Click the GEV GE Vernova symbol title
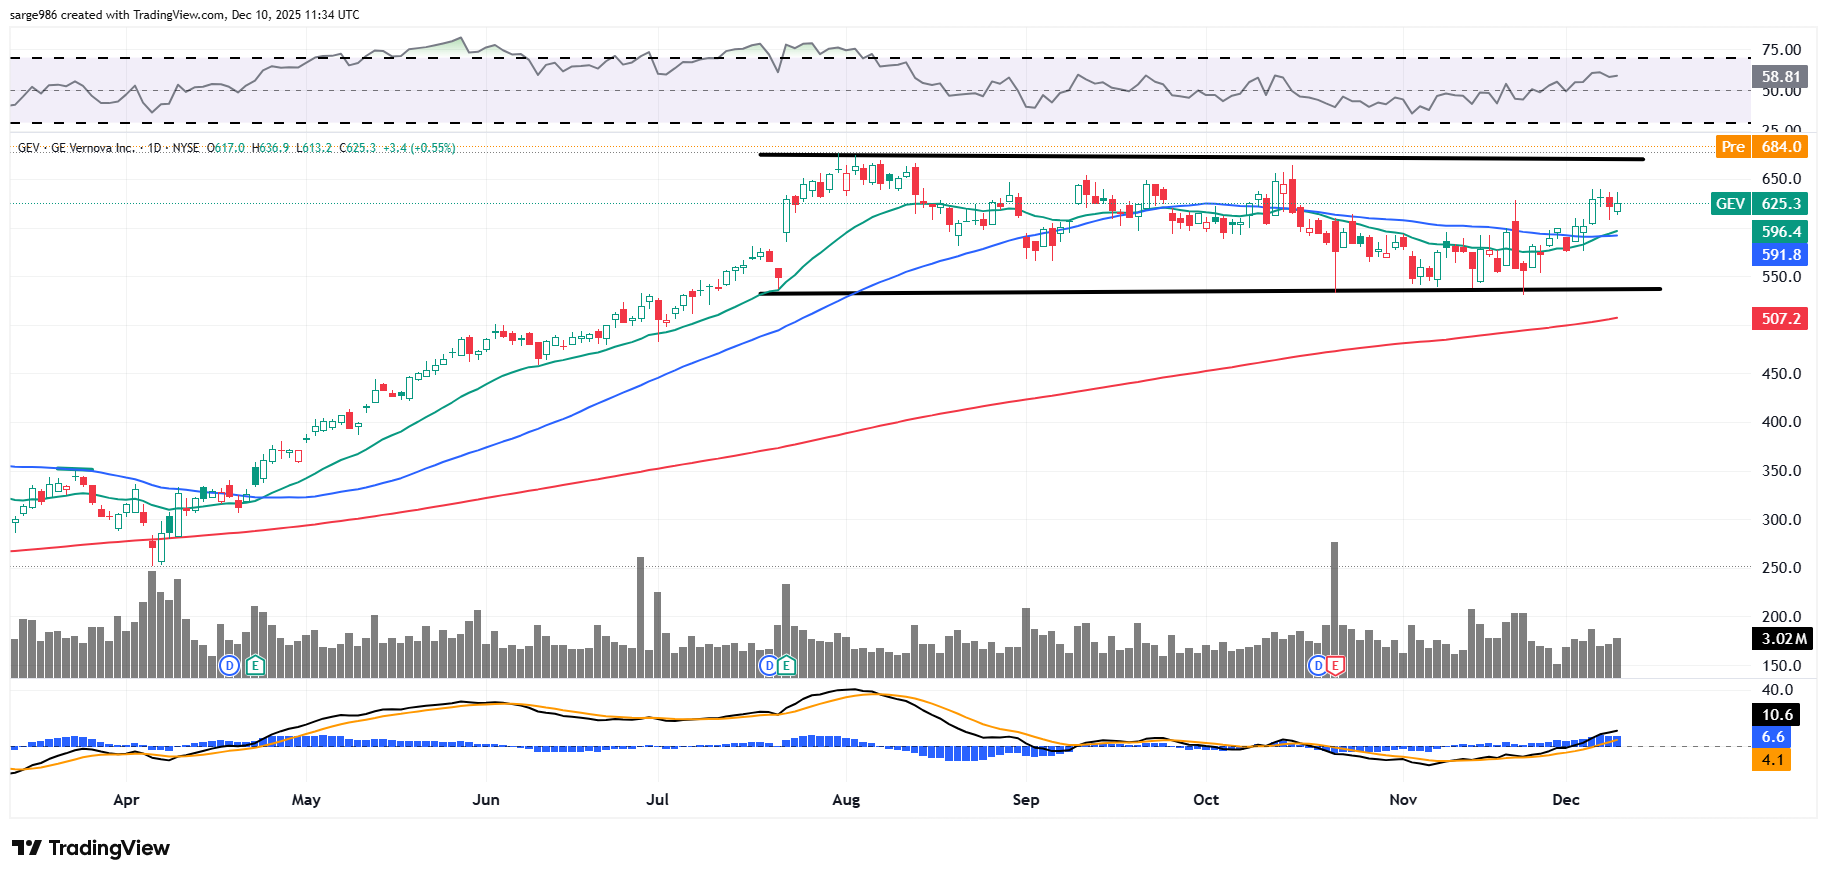This screenshot has height=878, width=1827. click(76, 148)
